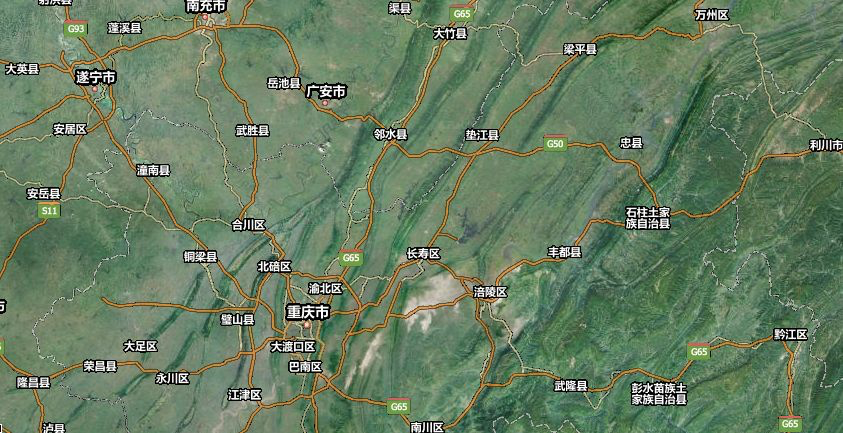Screen dimensions: 843x433
Task: Select the 丰都县 county label
Action: tap(565, 252)
